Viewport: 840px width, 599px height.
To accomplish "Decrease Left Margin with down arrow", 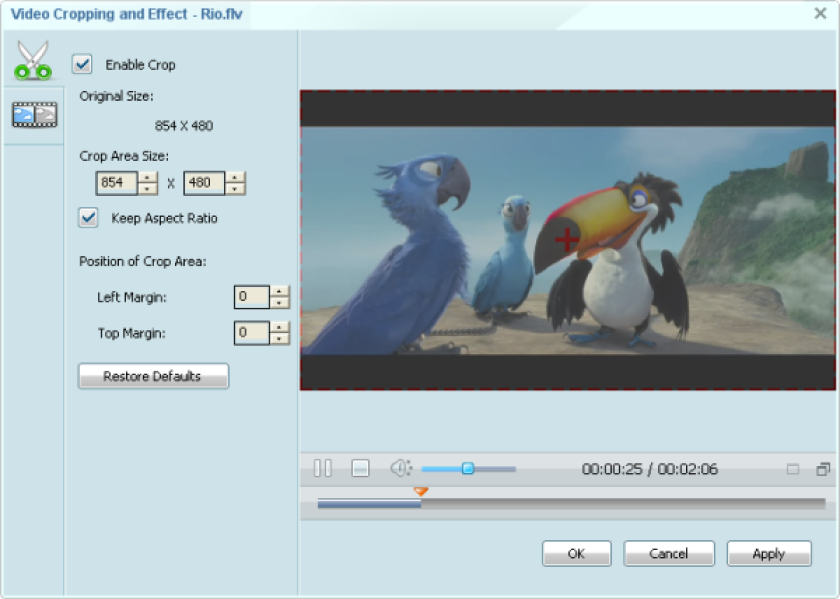I will [x=280, y=303].
